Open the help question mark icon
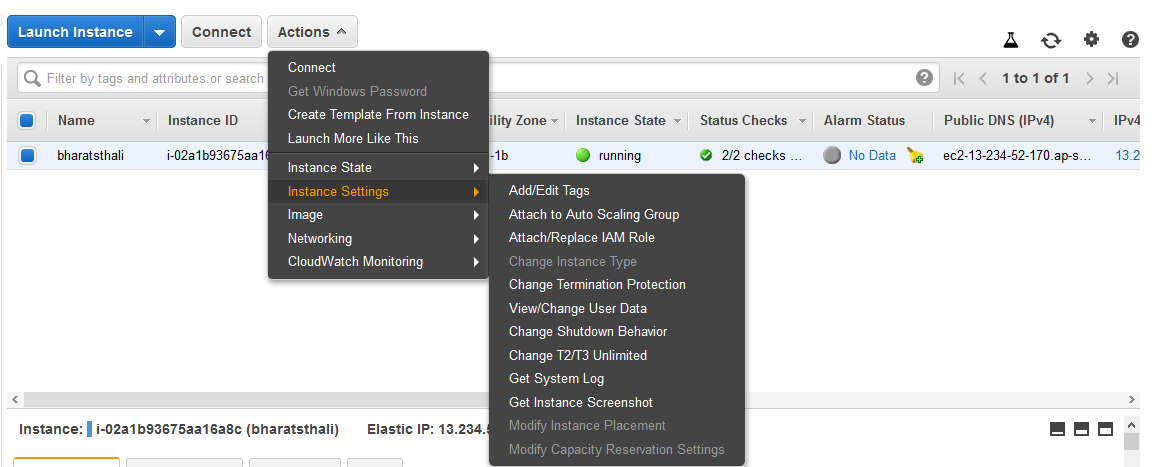 point(1131,40)
